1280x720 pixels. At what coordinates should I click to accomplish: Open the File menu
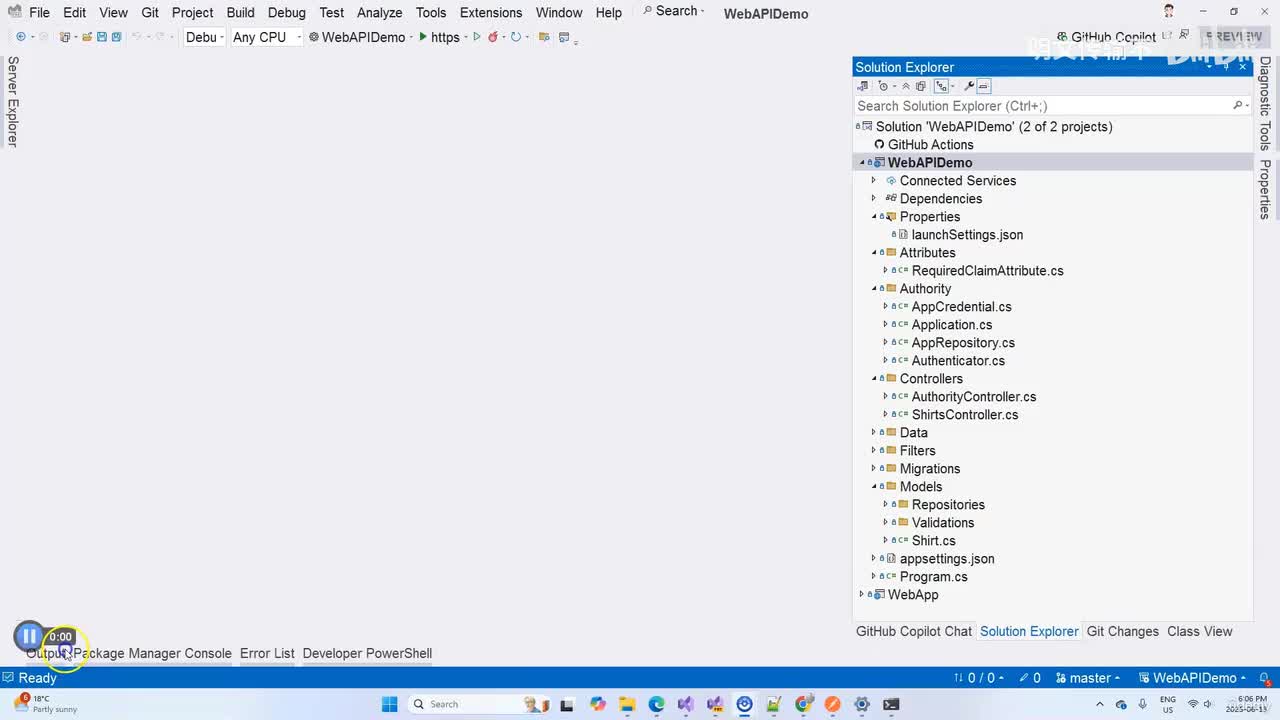39,13
